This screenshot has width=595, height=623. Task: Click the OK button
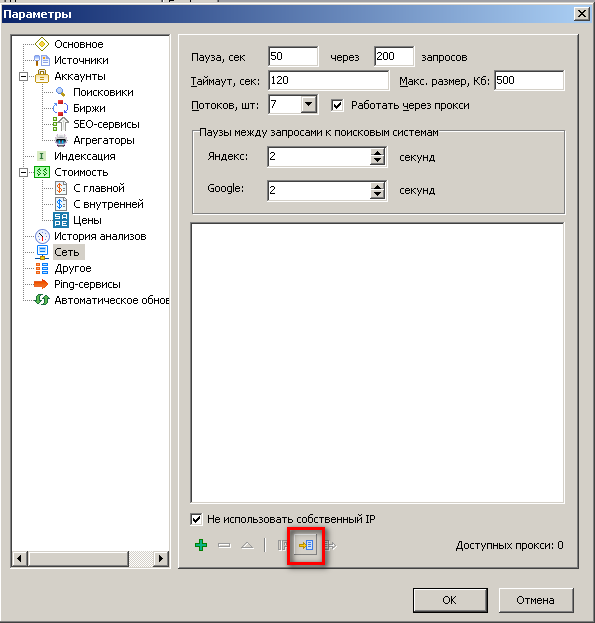450,600
